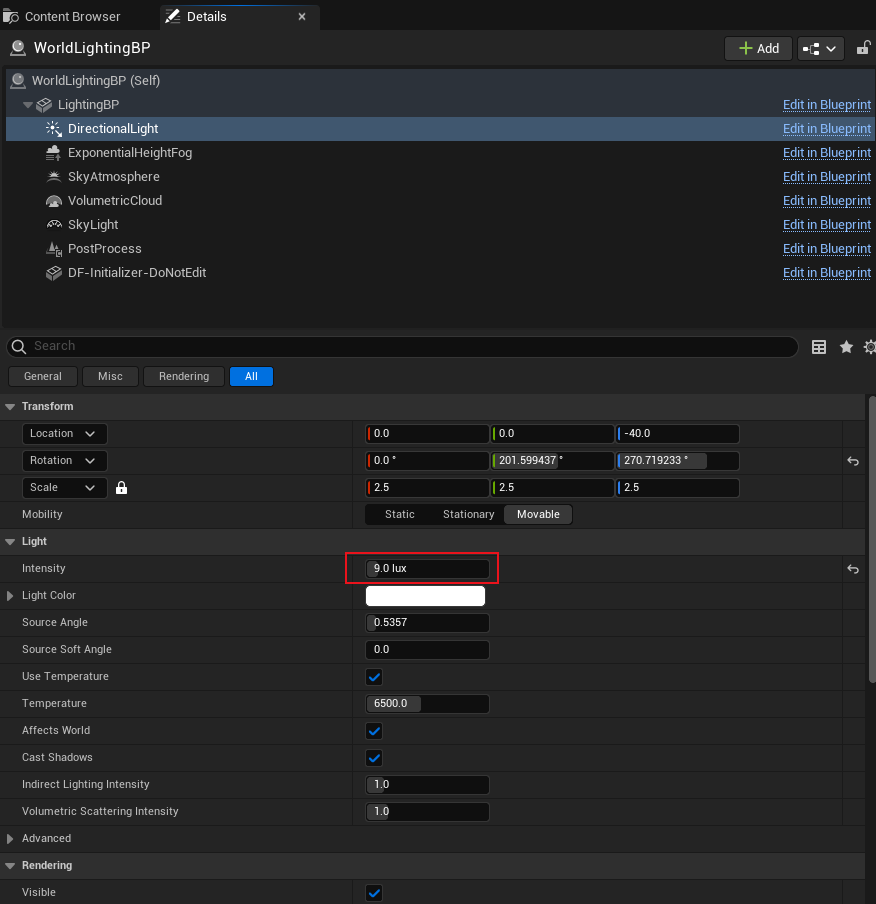Open the blueprint hierarchy dropdown button
Viewport: 876px width, 904px height.
821,48
